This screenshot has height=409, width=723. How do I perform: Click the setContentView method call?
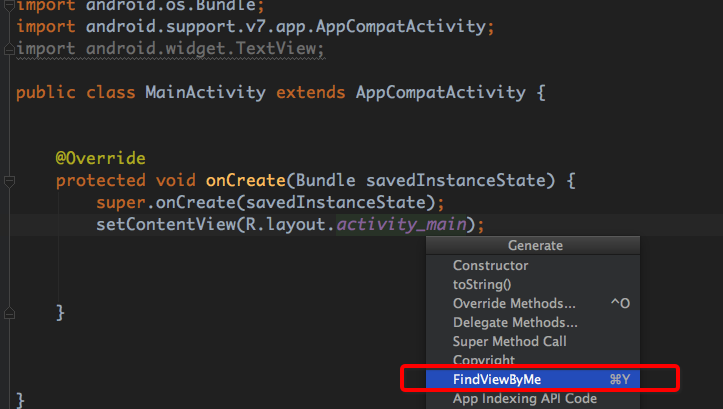(165, 224)
